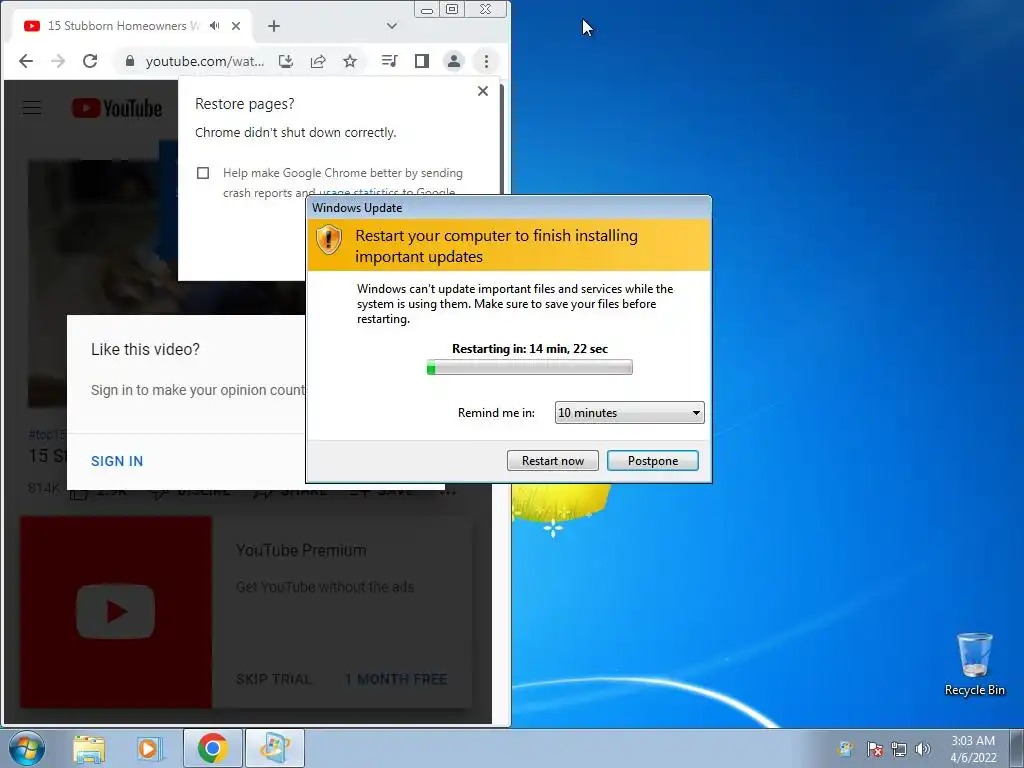This screenshot has height=768, width=1024.
Task: Click the YouTube Premium play thumbnail
Action: [x=116, y=612]
